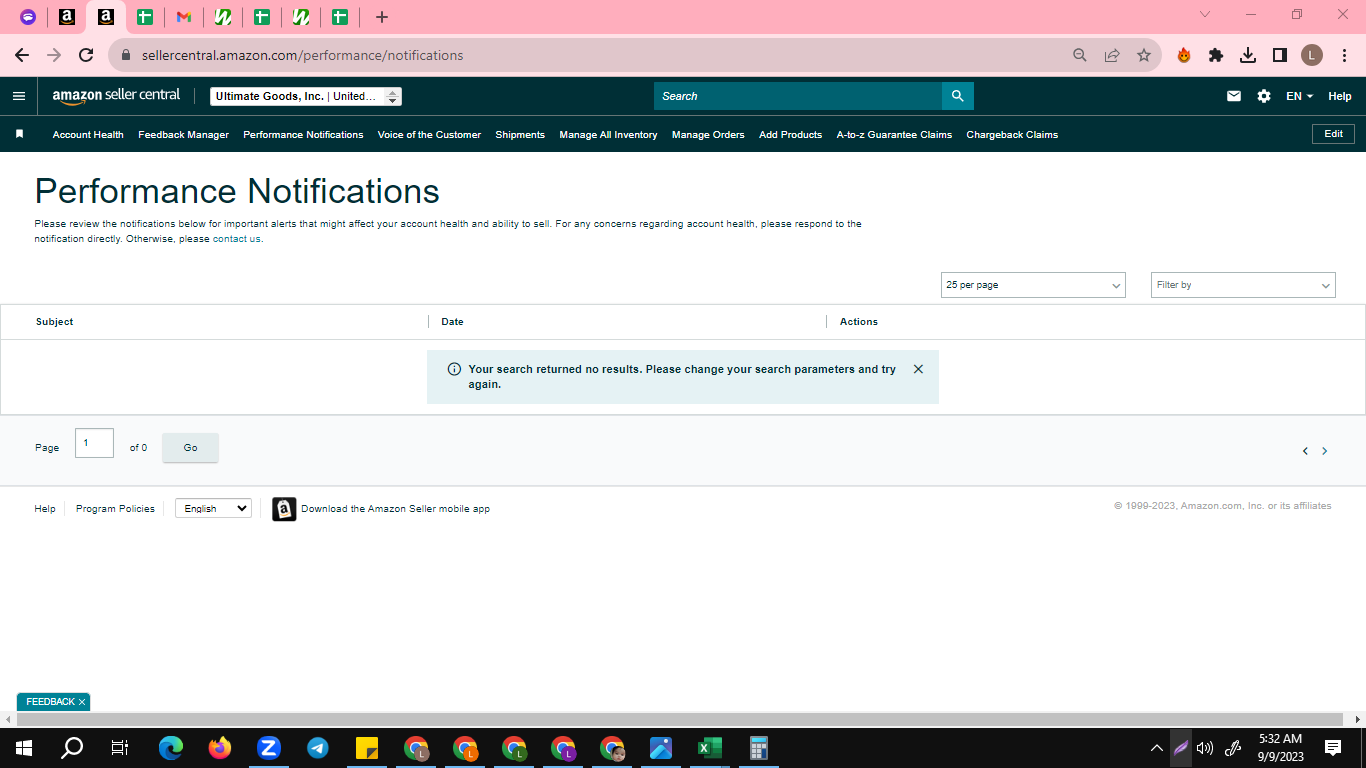The width and height of the screenshot is (1366, 768).
Task: Open Feedback Manager menu item
Action: coord(183,134)
